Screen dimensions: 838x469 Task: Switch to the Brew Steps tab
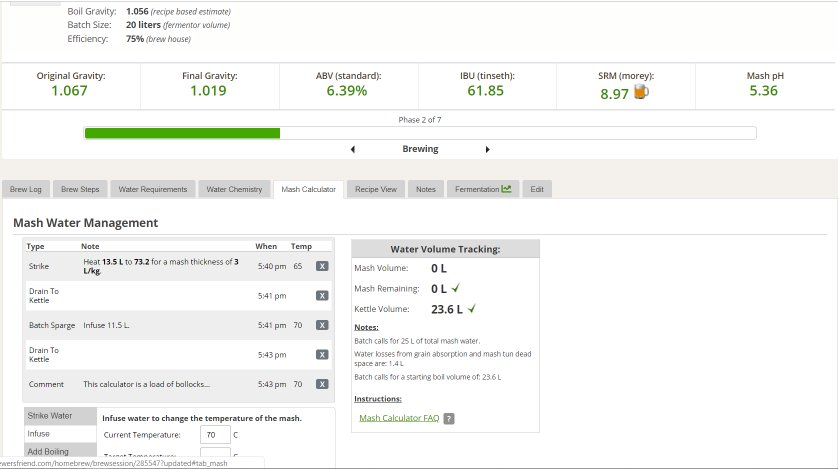(x=80, y=189)
